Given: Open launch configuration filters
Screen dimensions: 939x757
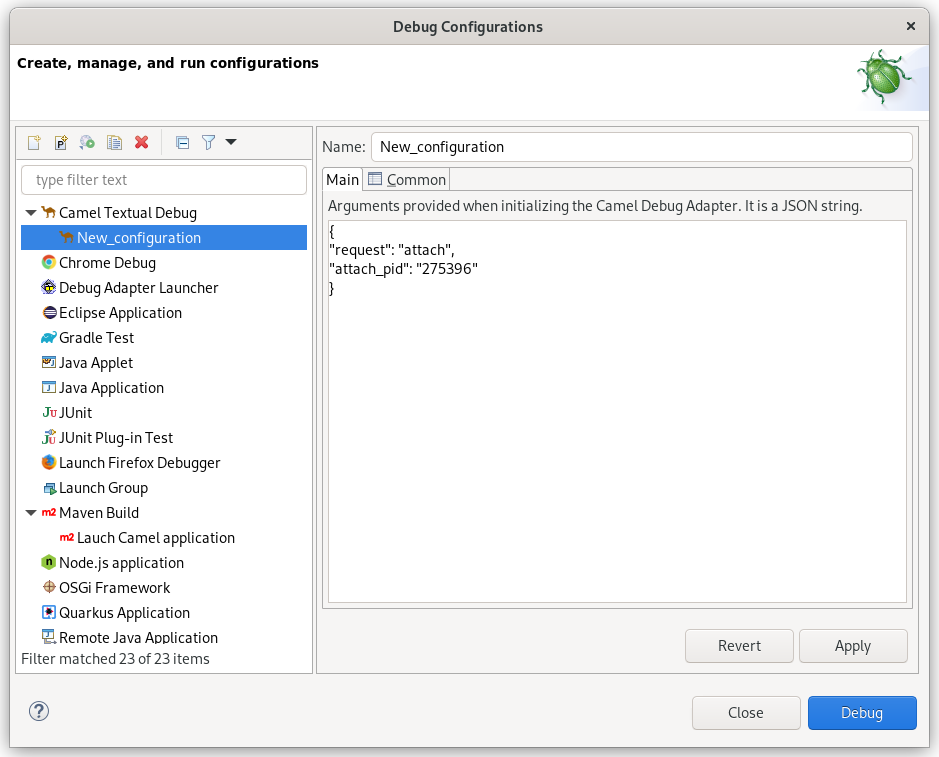Looking at the screenshot, I should pyautogui.click(x=208, y=142).
